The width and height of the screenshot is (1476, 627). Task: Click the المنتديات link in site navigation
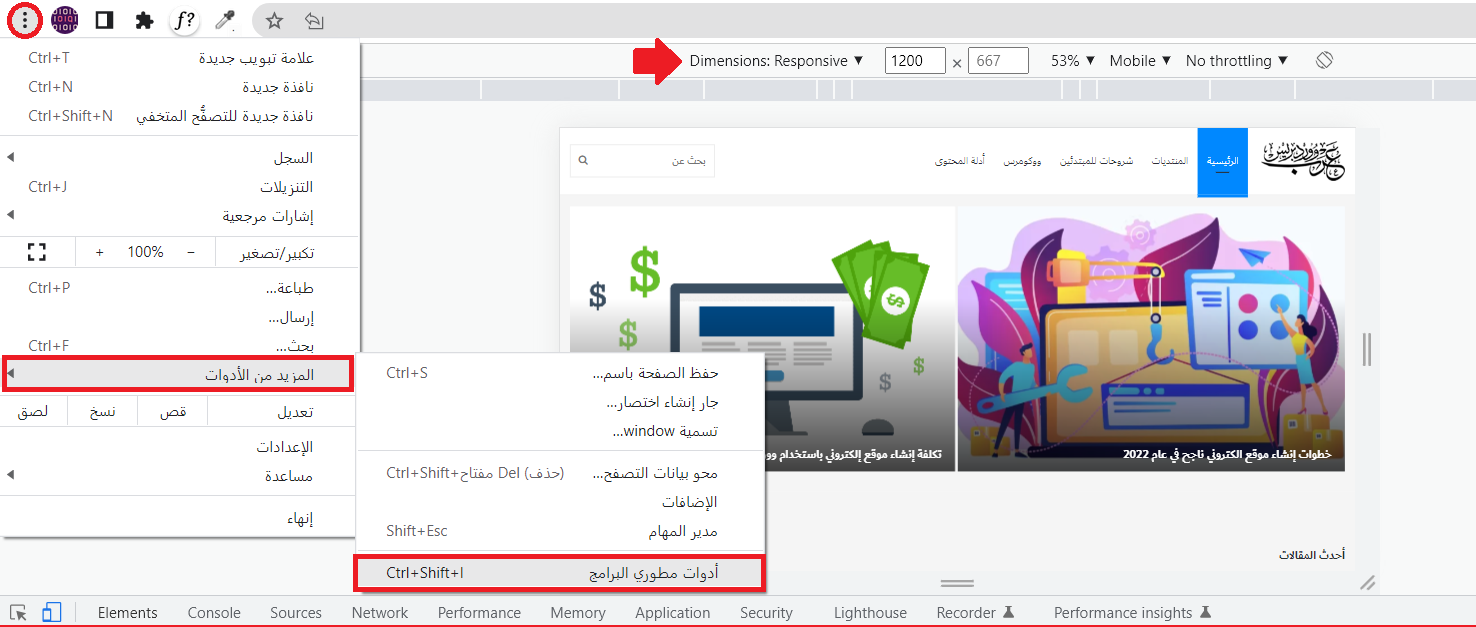(x=1169, y=161)
